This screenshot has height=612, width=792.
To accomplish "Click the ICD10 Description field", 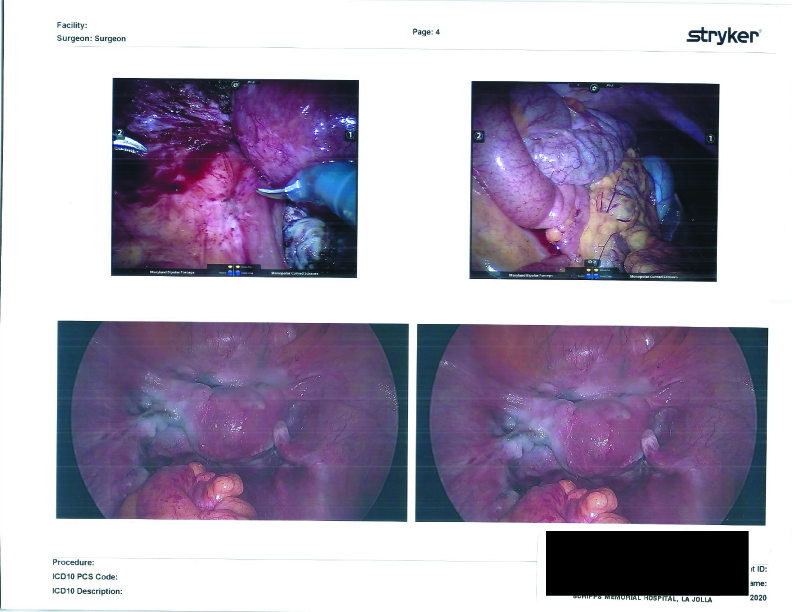I will tap(87, 591).
